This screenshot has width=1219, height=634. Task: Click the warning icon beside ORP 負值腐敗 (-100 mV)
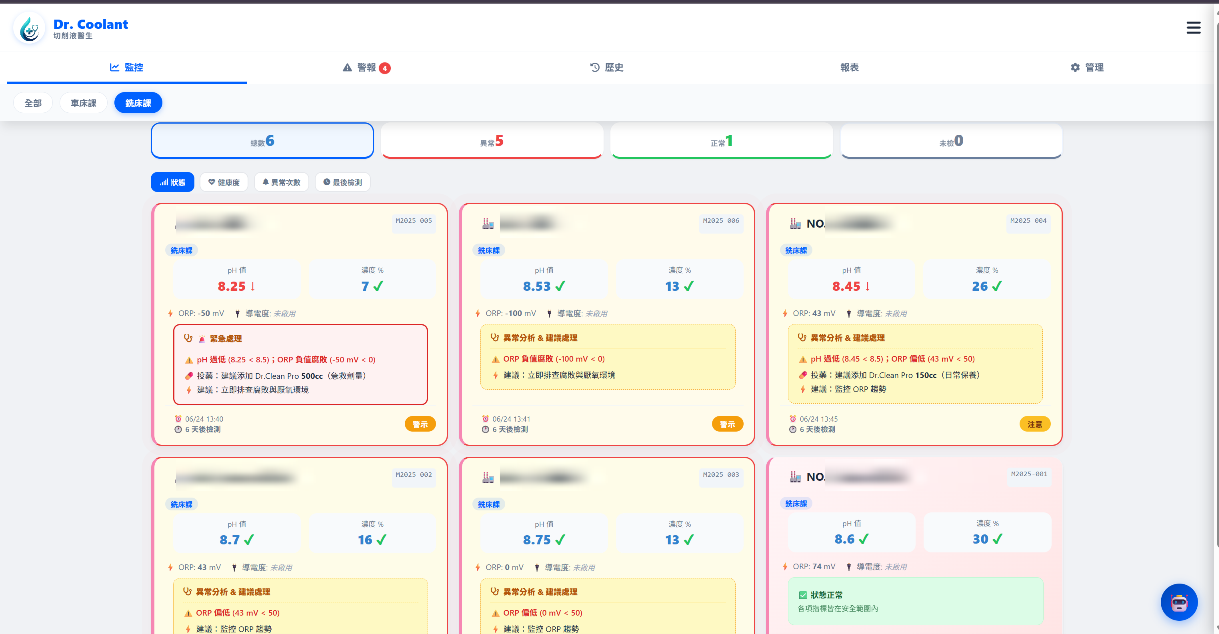point(496,359)
